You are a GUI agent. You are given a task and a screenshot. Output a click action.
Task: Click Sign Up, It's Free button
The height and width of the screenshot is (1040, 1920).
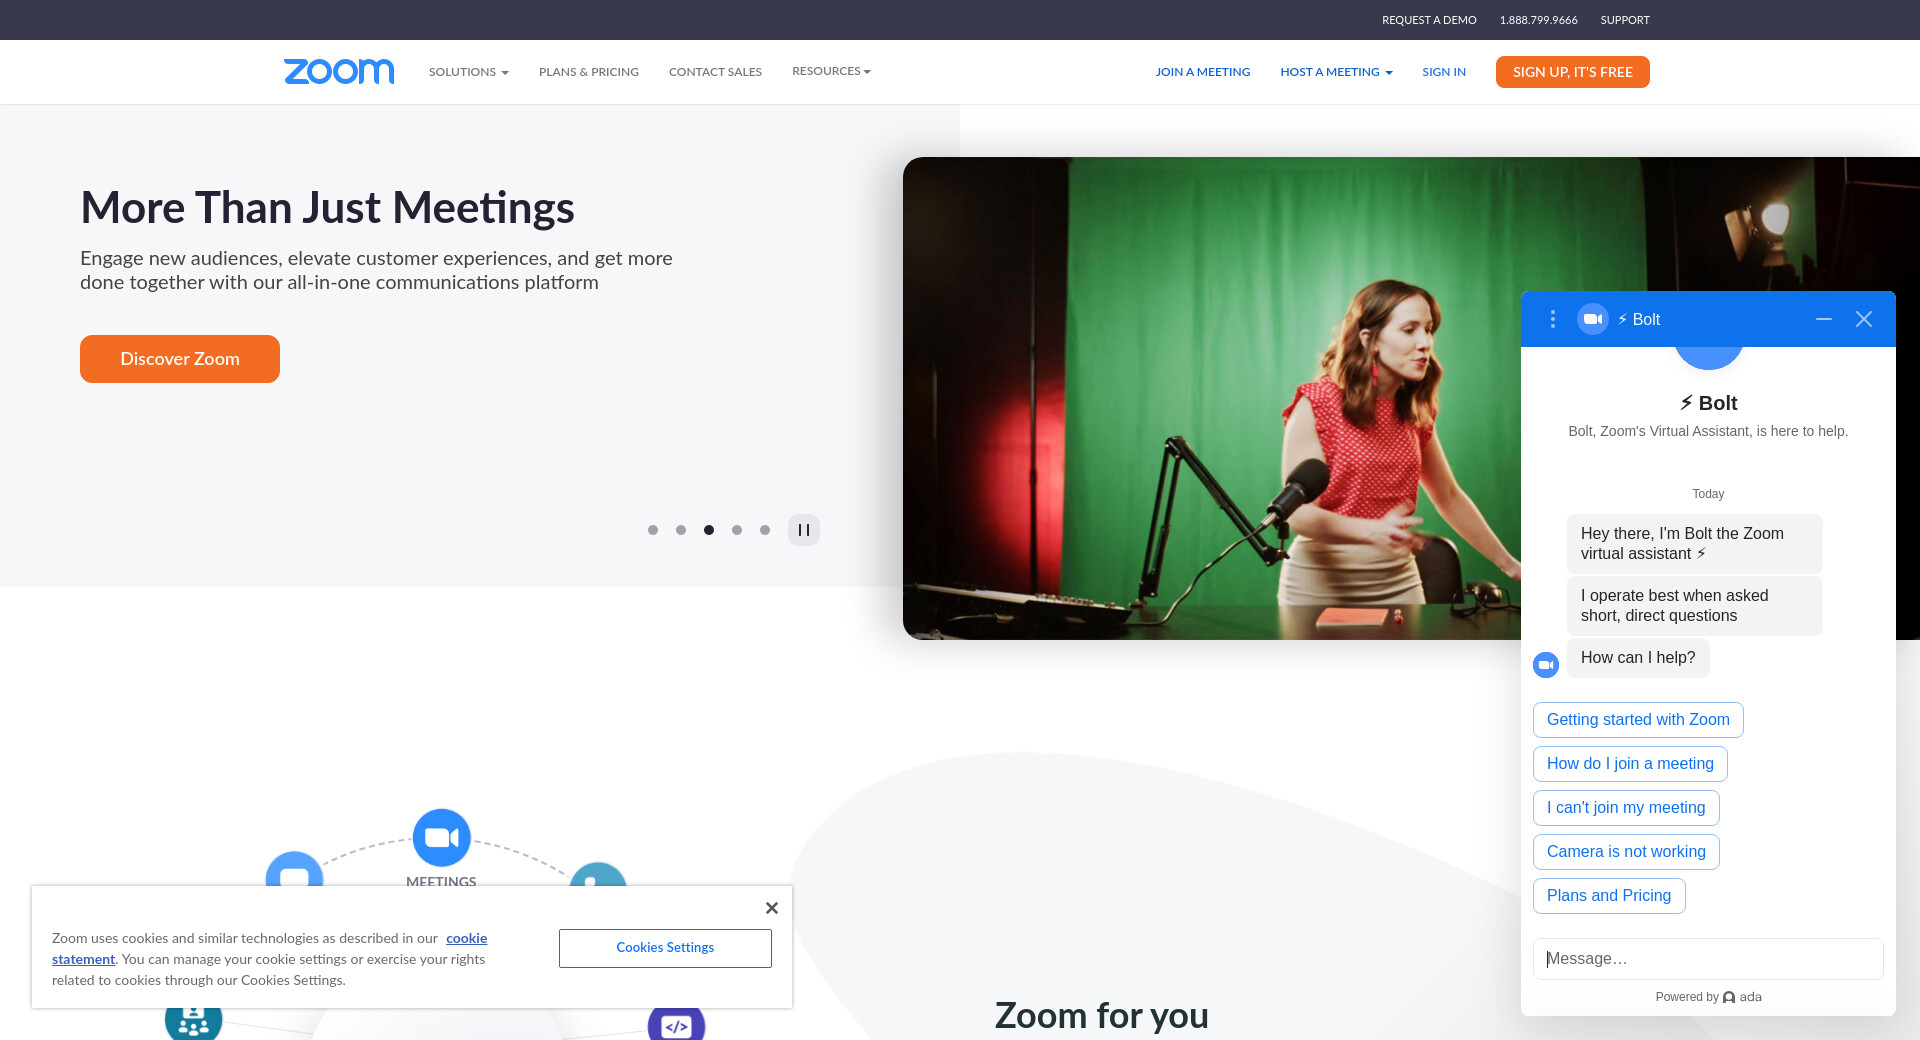(1572, 72)
